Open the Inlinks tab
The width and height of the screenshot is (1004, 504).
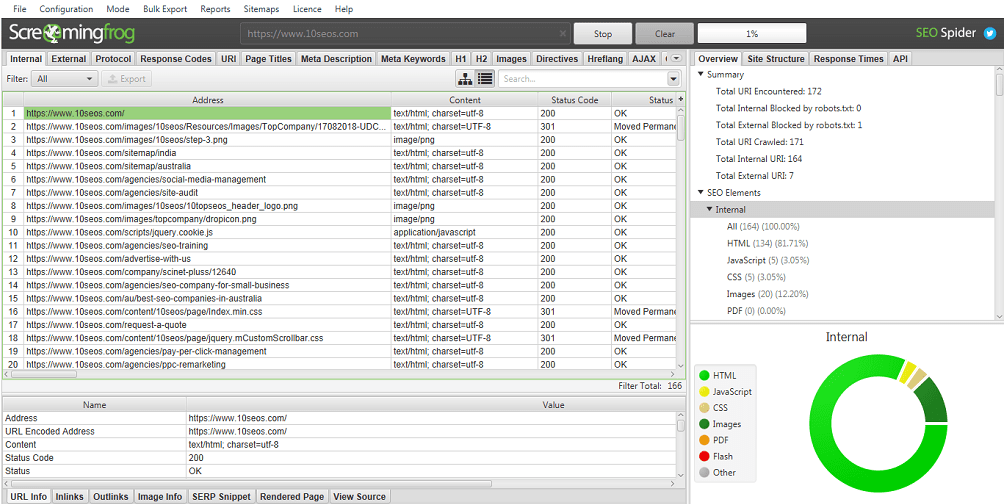coord(69,496)
